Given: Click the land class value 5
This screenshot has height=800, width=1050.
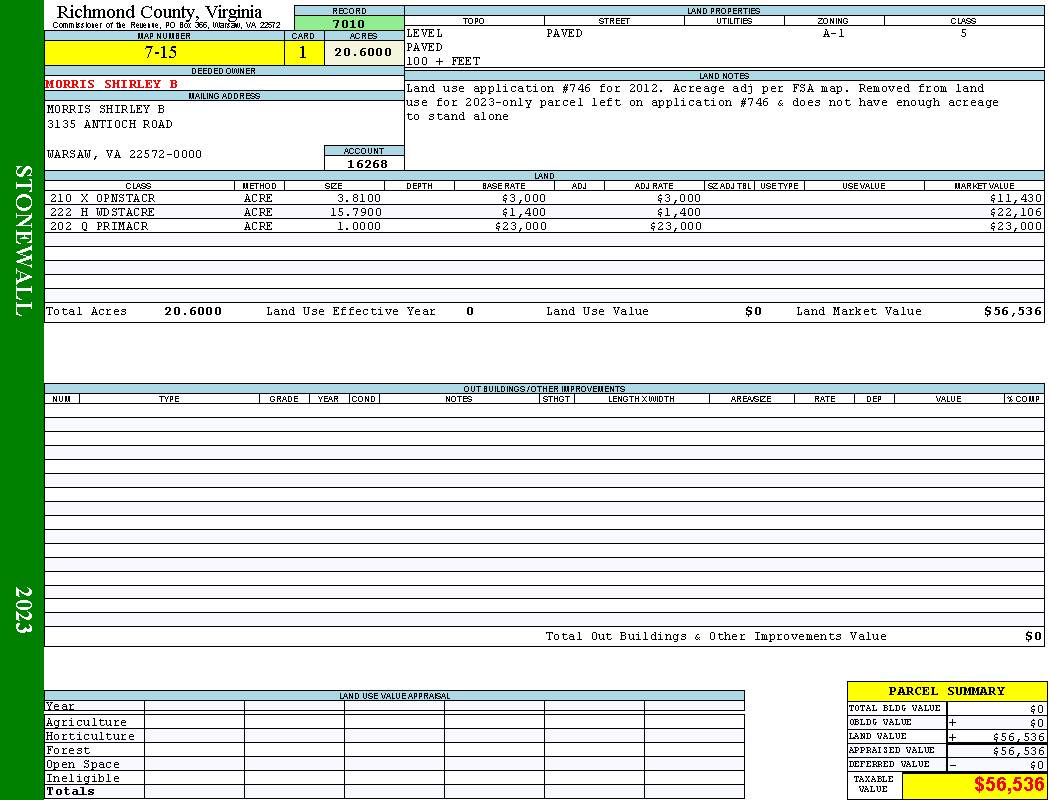Looking at the screenshot, I should [x=964, y=33].
